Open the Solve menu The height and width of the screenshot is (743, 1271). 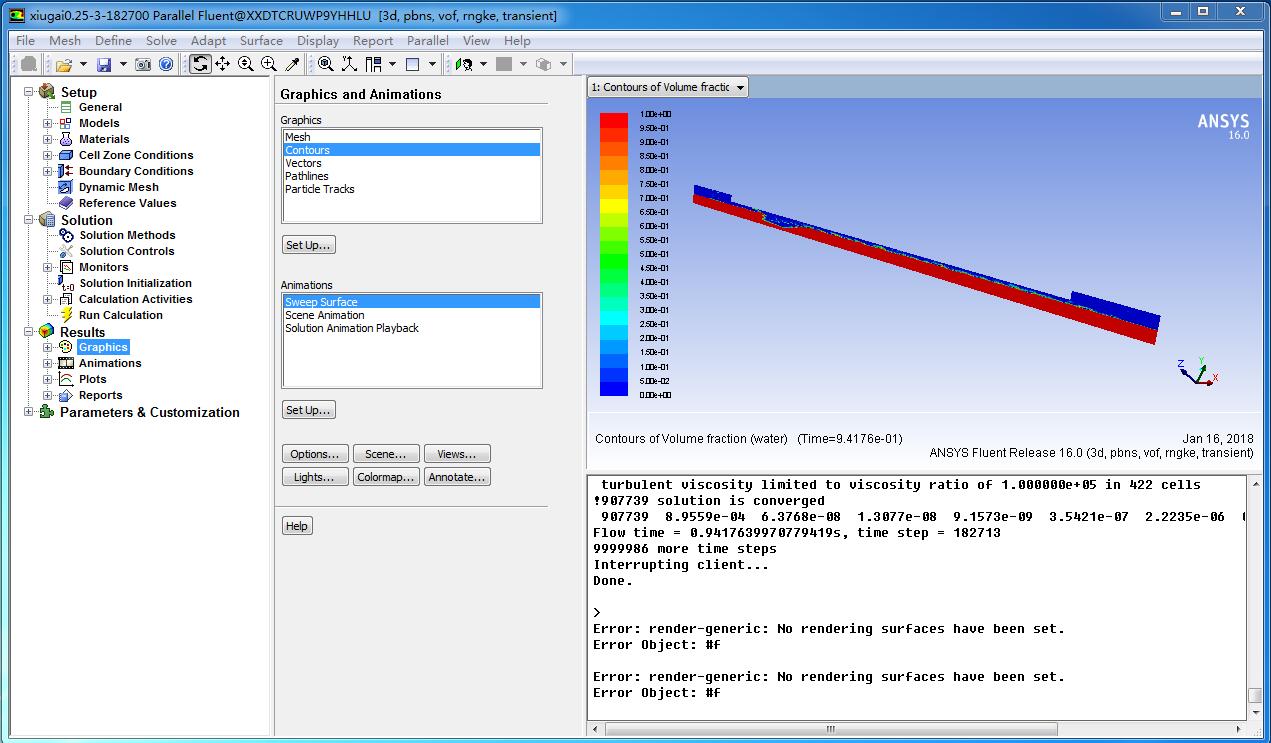[161, 41]
